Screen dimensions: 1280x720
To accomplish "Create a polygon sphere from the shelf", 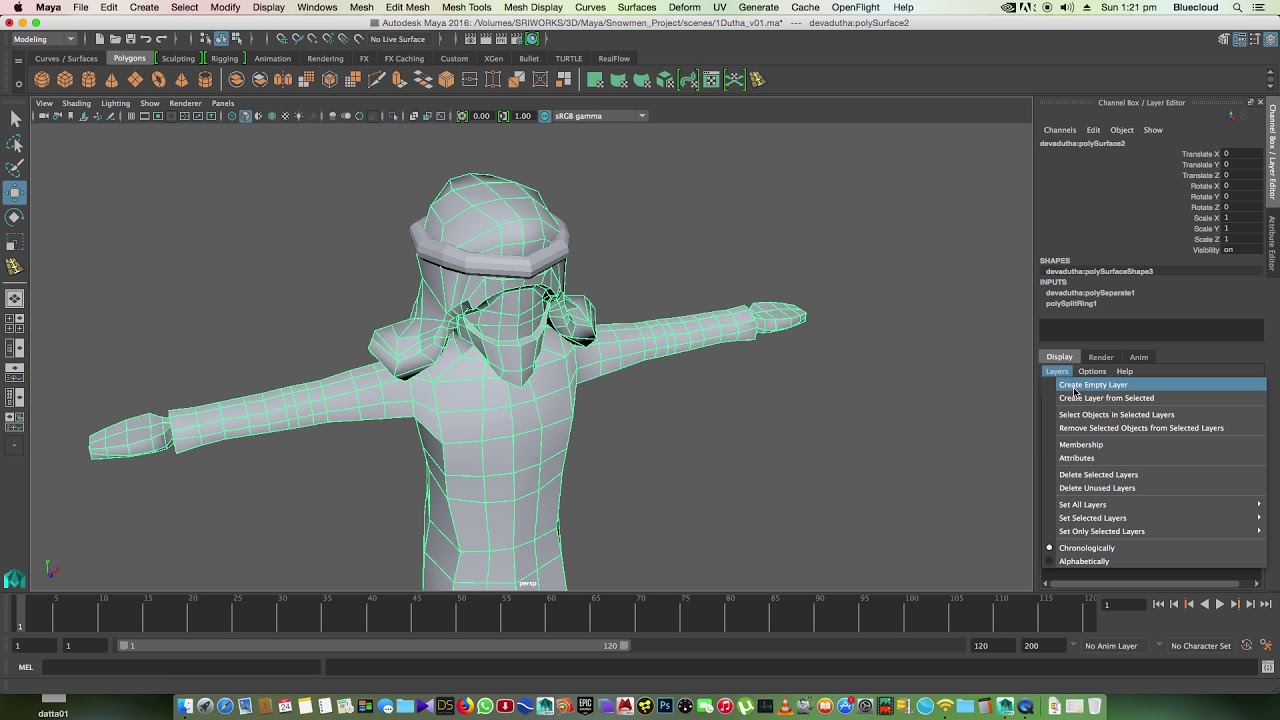I will click(x=42, y=80).
